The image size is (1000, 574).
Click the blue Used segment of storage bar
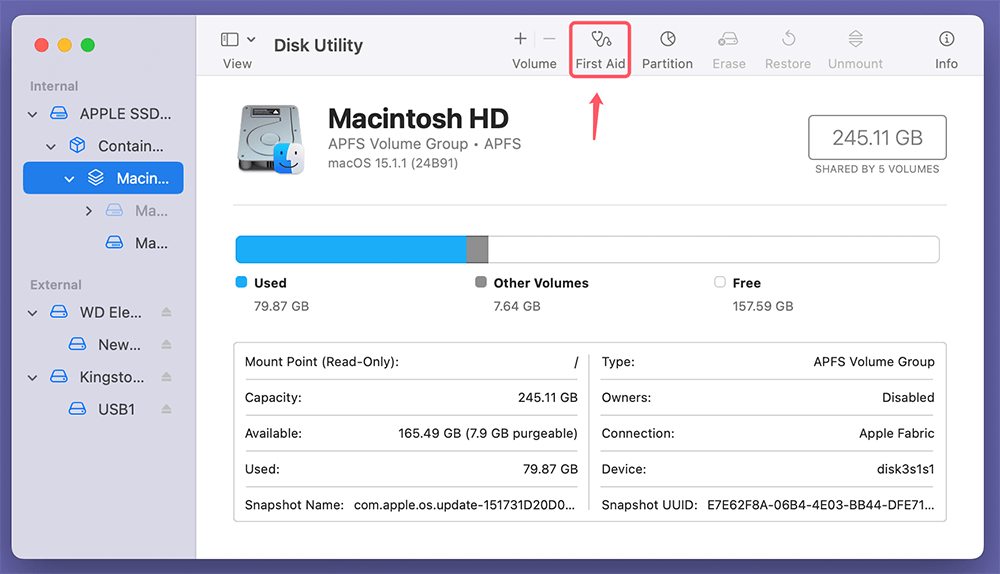(350, 250)
